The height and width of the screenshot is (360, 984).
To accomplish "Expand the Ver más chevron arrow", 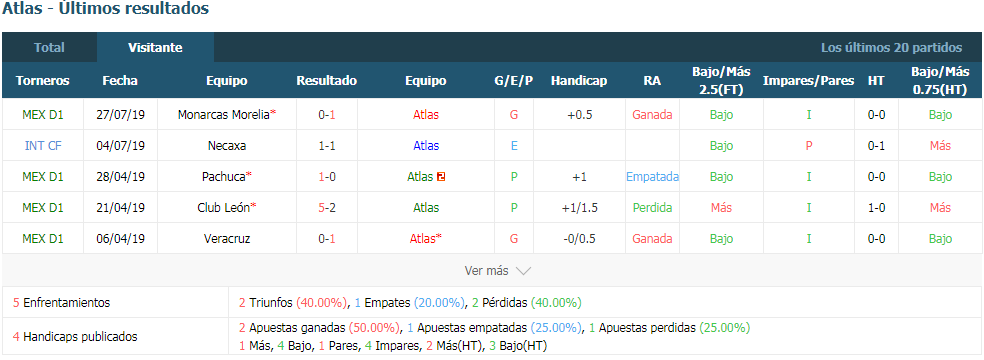I will pos(523,271).
